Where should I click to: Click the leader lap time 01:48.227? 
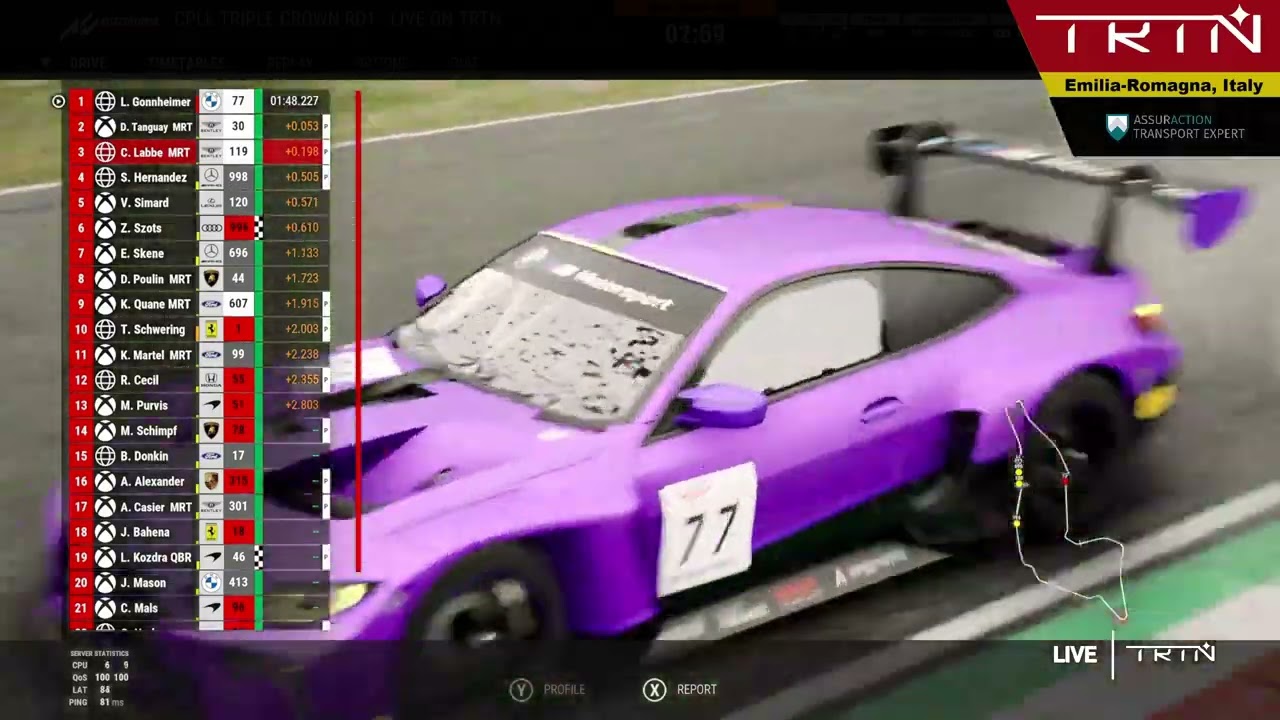pyautogui.click(x=294, y=101)
